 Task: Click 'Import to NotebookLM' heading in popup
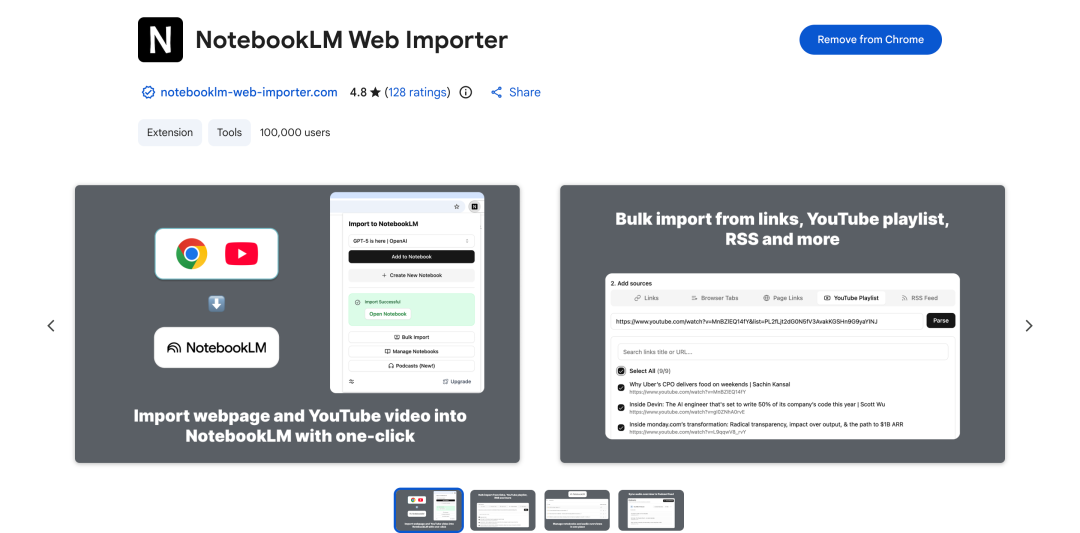pos(383,224)
